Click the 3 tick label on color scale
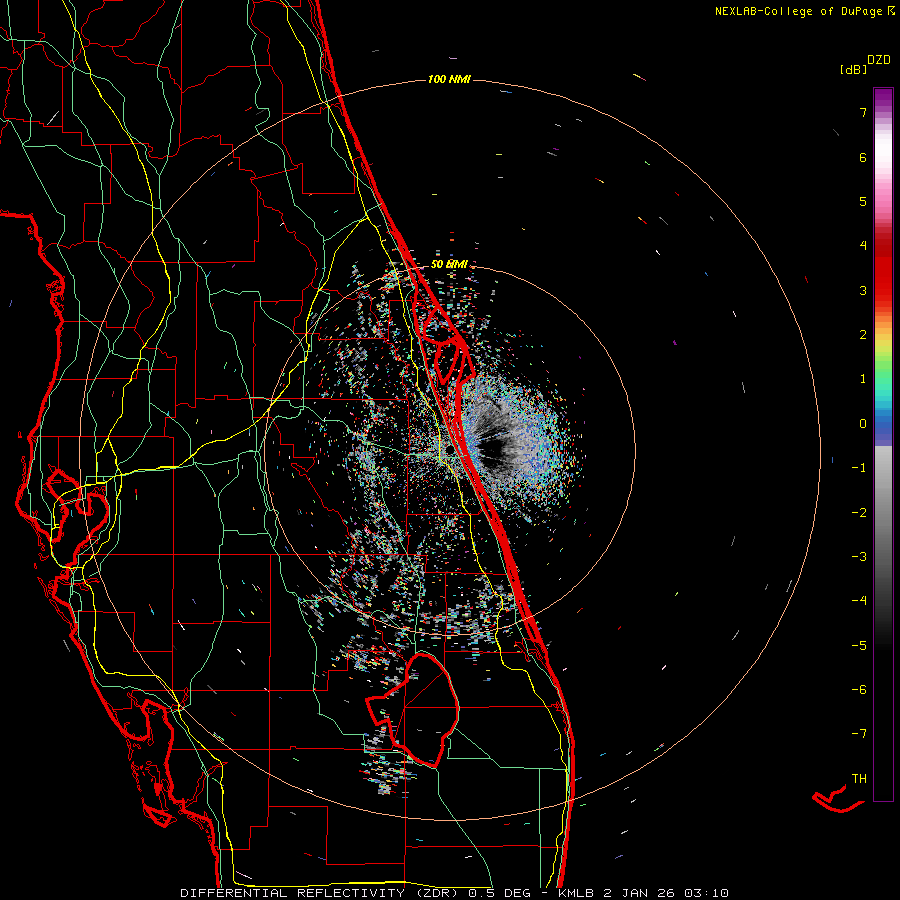The image size is (900, 900). pos(863,290)
